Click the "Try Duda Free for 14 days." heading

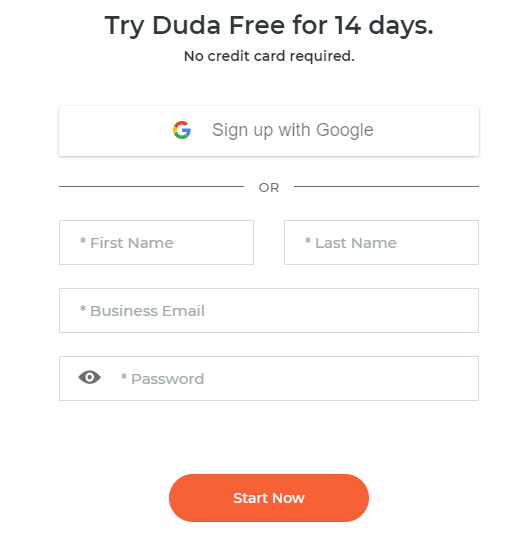269,26
